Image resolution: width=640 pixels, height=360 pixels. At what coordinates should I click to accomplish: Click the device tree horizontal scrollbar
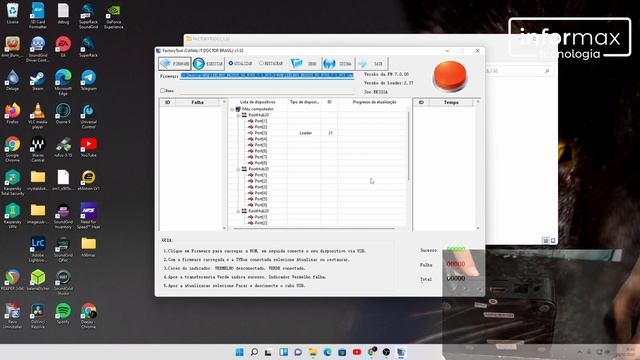(x=314, y=229)
